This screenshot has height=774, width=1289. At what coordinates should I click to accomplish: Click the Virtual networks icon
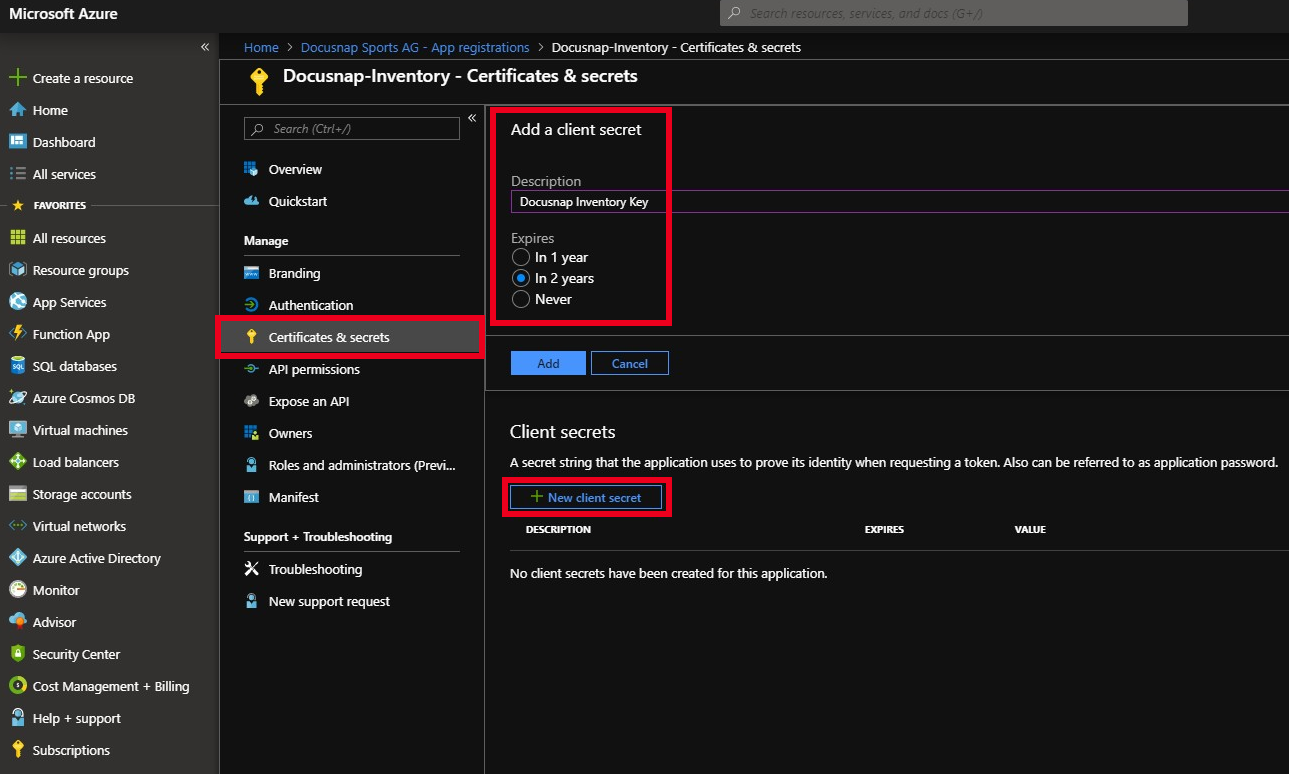click(17, 526)
